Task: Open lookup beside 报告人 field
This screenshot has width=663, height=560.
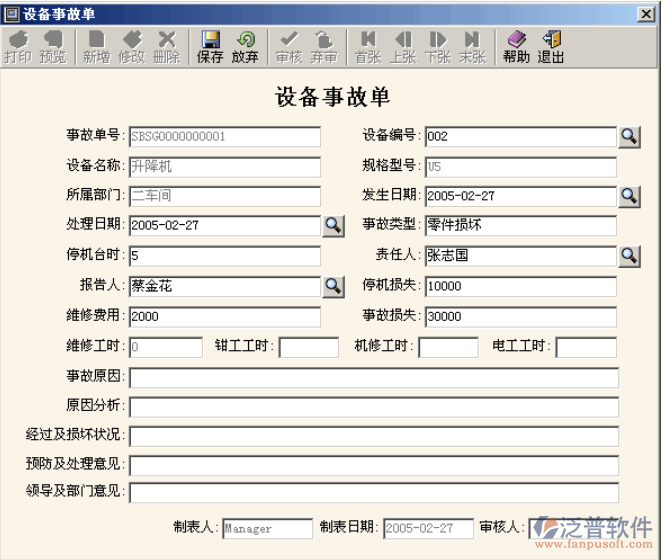Action: tap(333, 287)
